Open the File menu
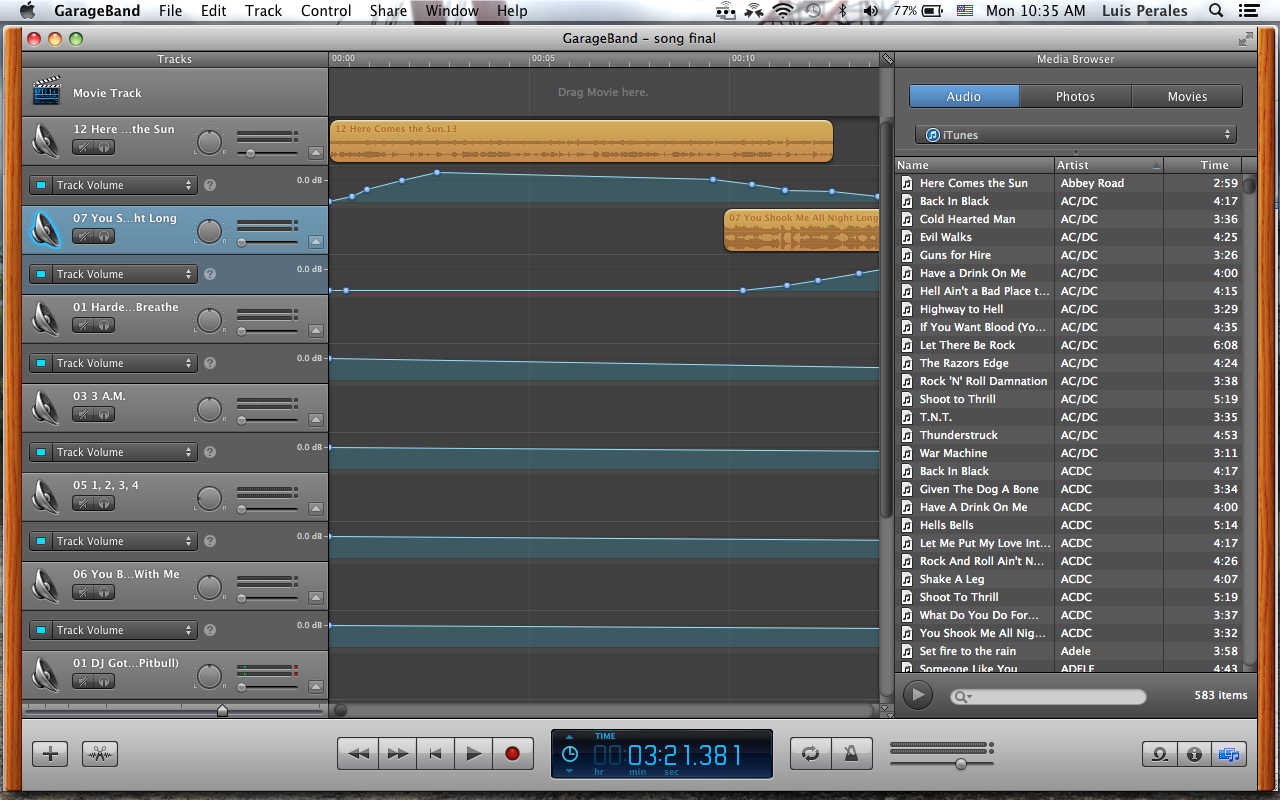 (170, 11)
